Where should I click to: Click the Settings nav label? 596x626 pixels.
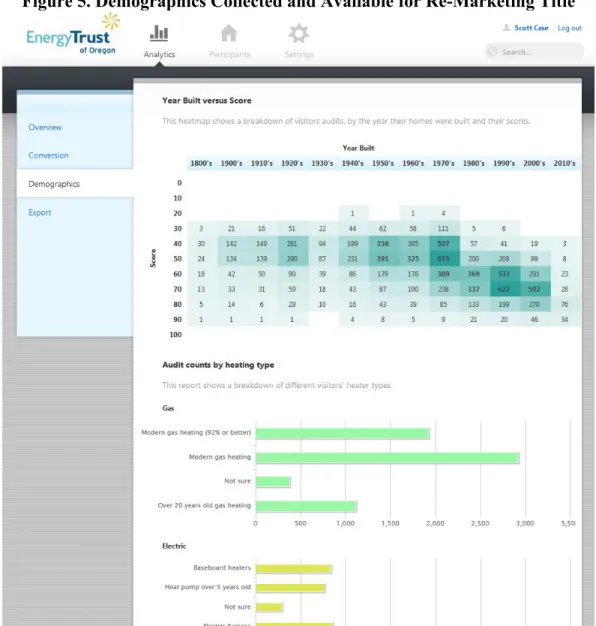(x=299, y=54)
